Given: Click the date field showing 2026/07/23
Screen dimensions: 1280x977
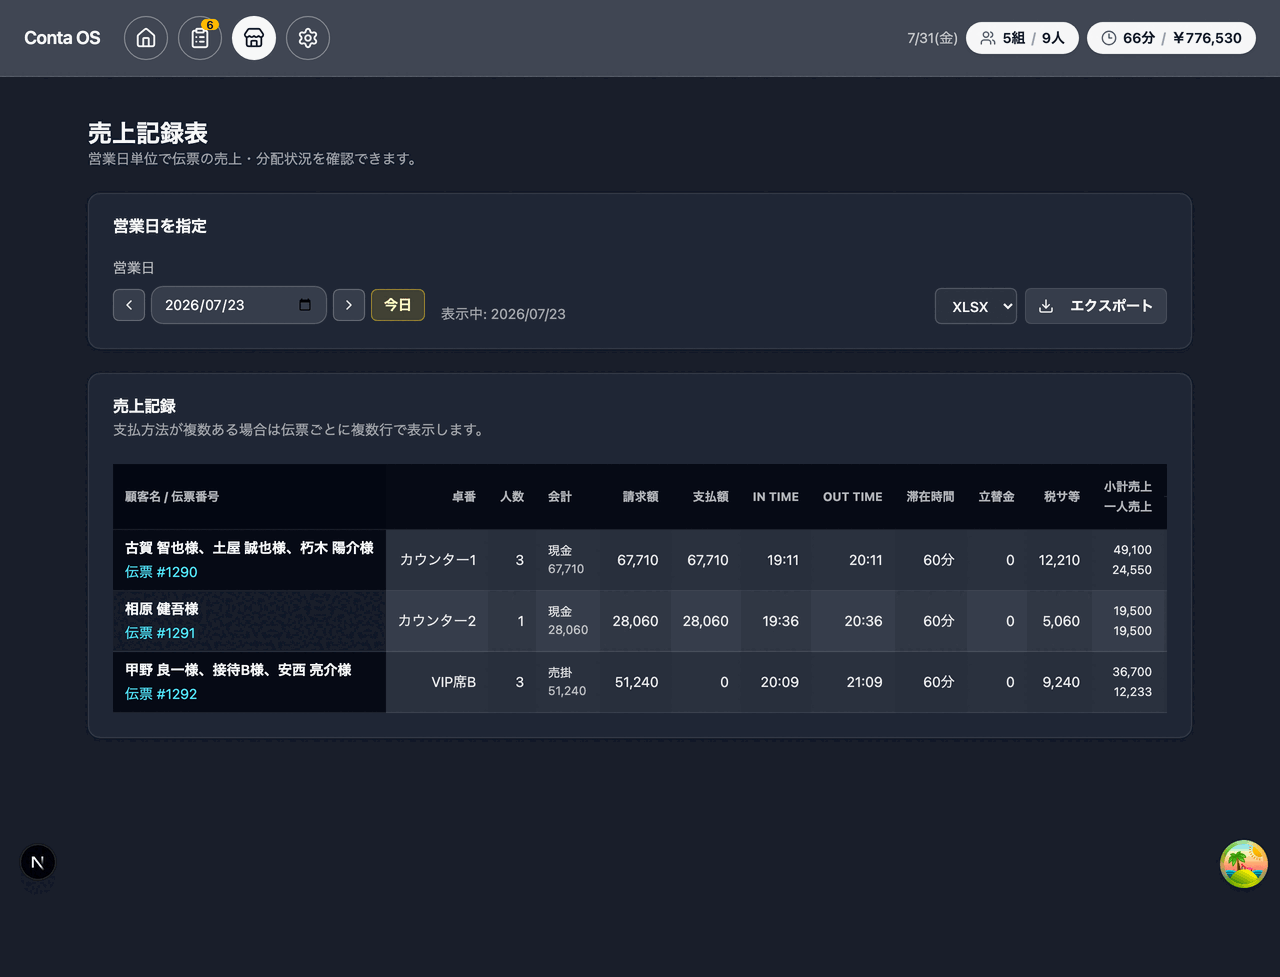Looking at the screenshot, I should [x=239, y=305].
